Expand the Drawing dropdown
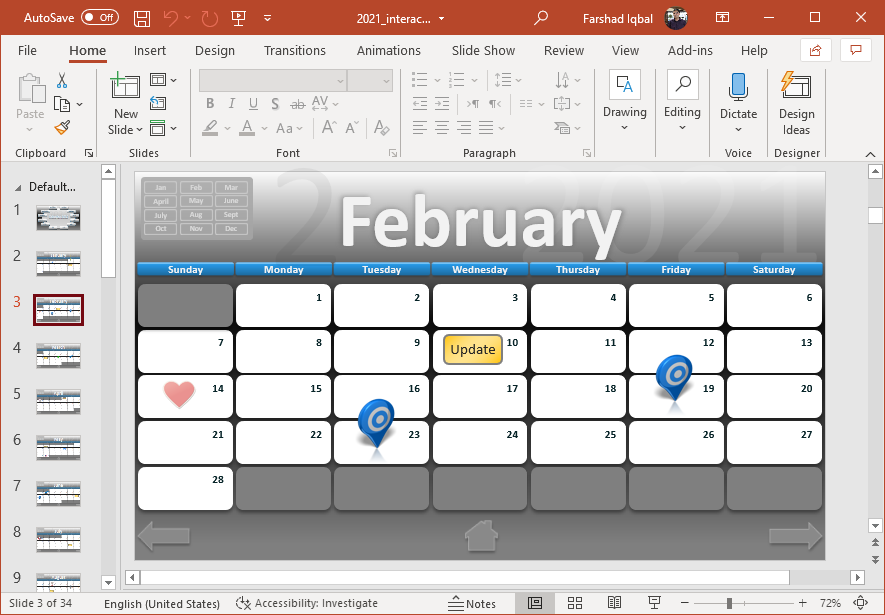 coord(625,127)
